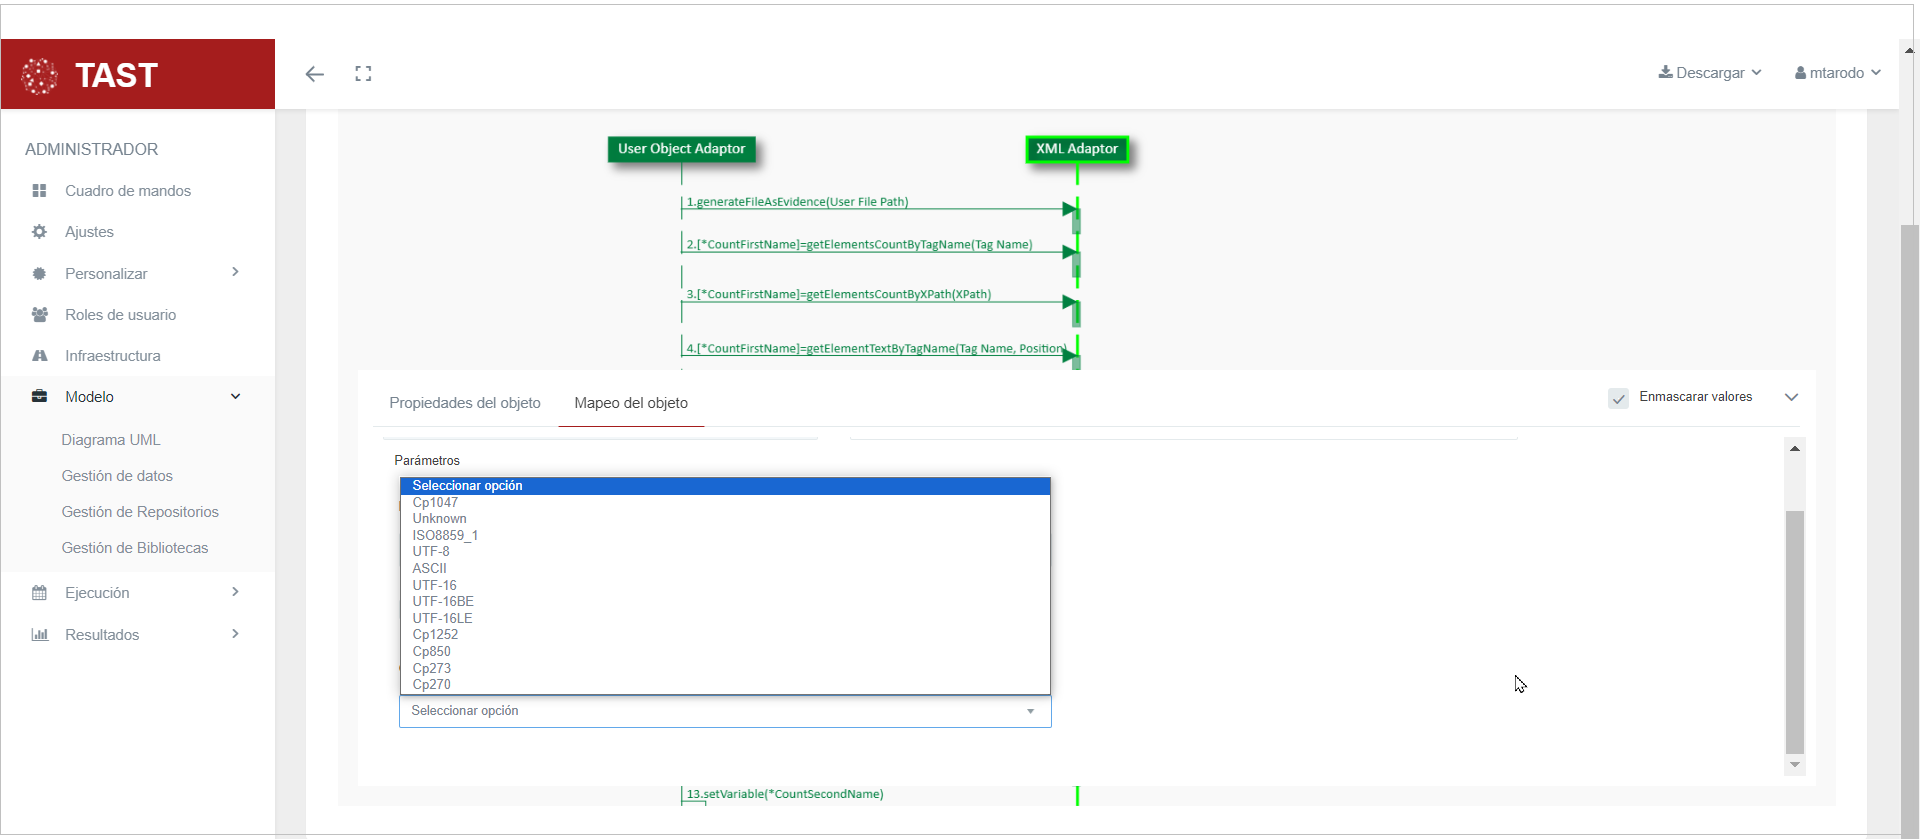
Task: Open the Descargar dropdown menu
Action: [x=1710, y=73]
